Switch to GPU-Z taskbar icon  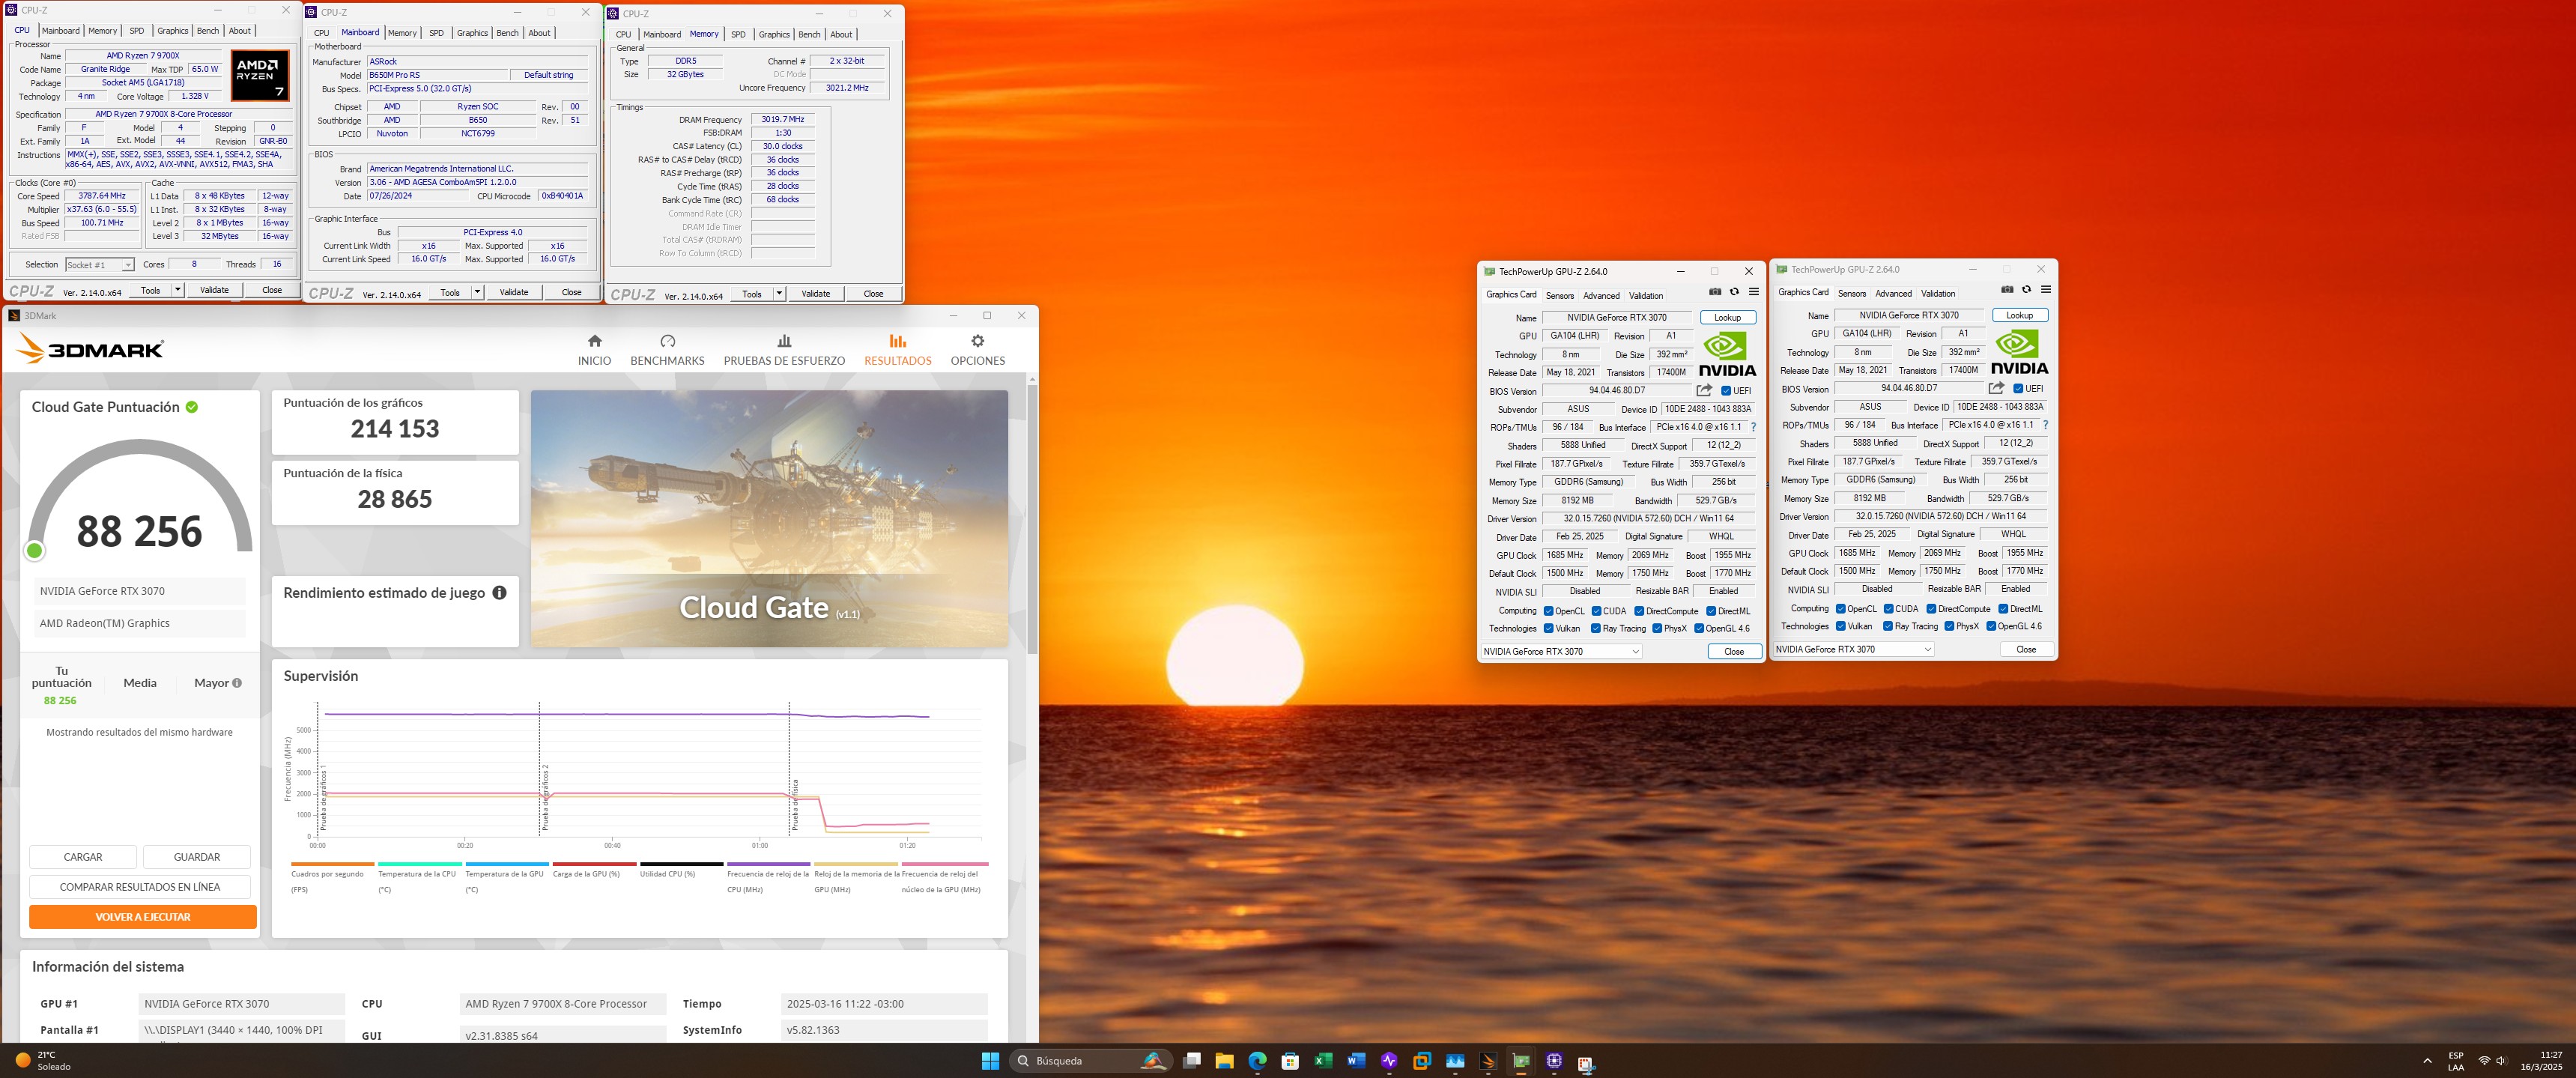pos(1521,1061)
